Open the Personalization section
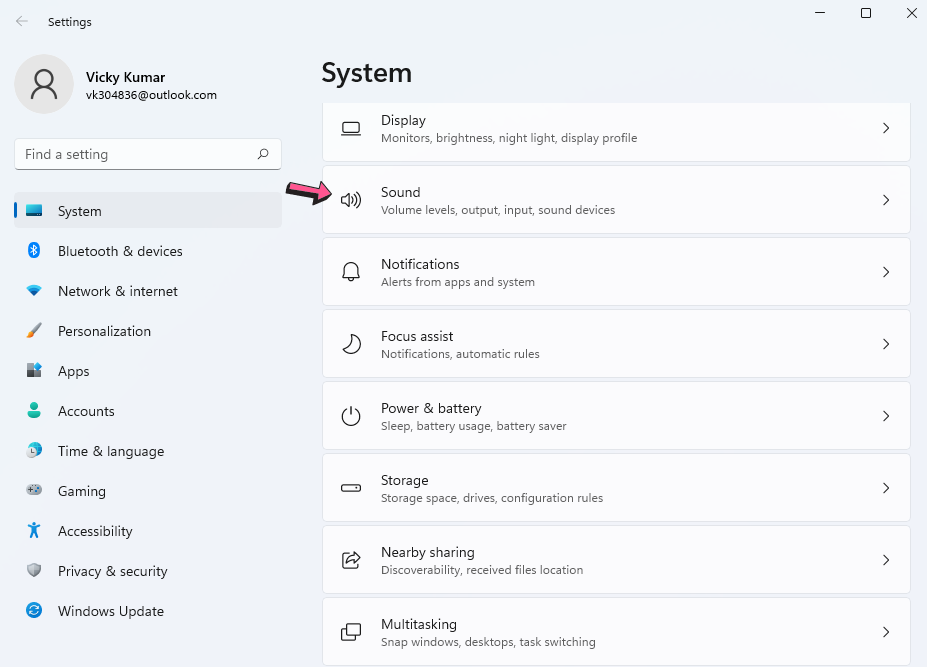Screen dimensions: 927x667 (x=148, y=331)
